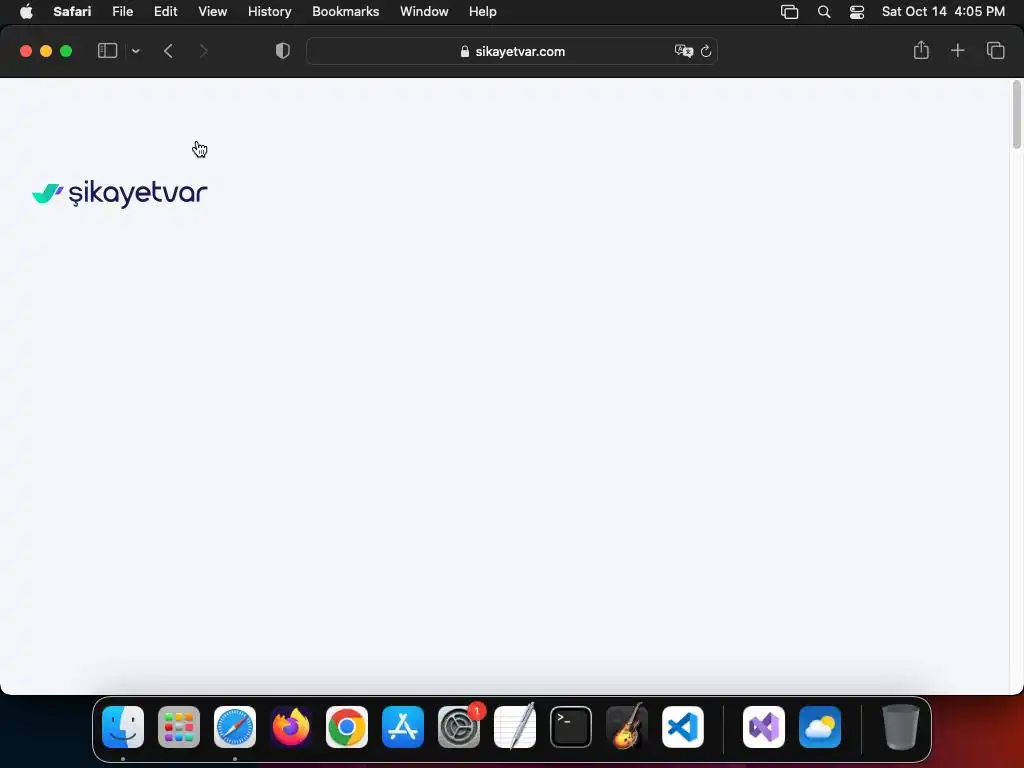Screen dimensions: 1024x768
Task: Open the Edit menu
Action: pos(165,11)
